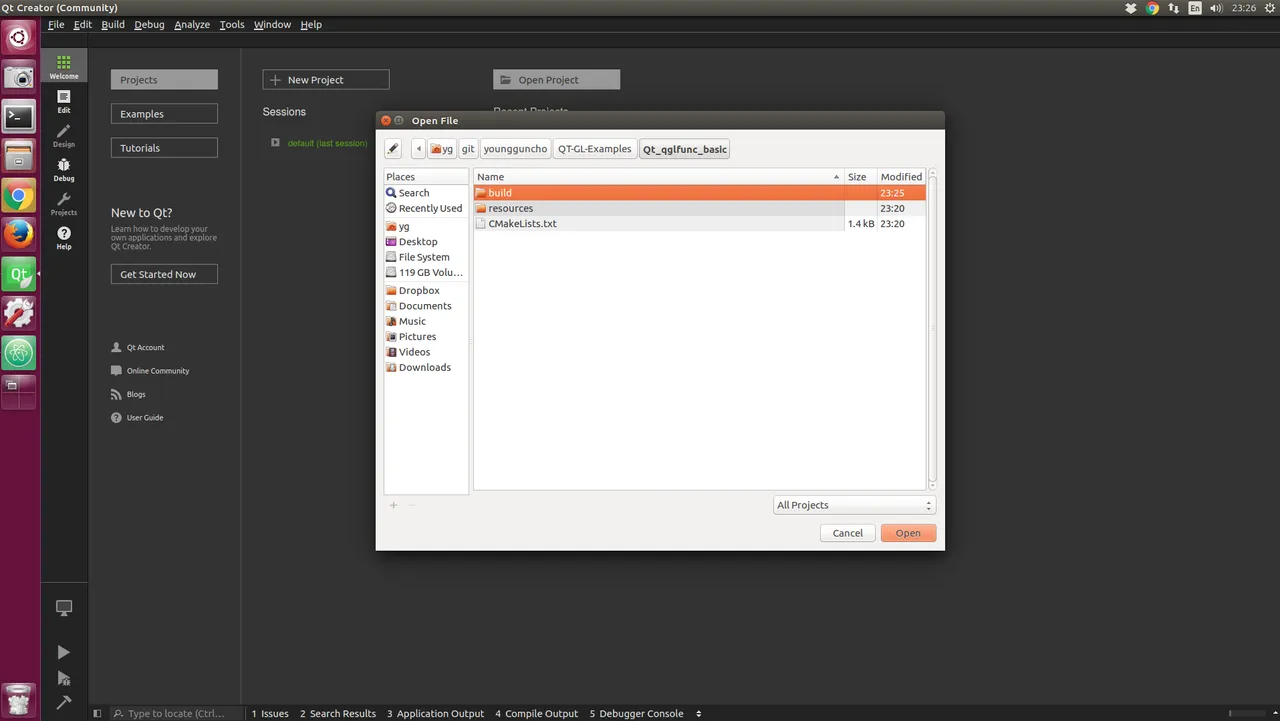Viewport: 1280px width, 721px height.
Task: Open Trash from the dock
Action: [x=19, y=699]
